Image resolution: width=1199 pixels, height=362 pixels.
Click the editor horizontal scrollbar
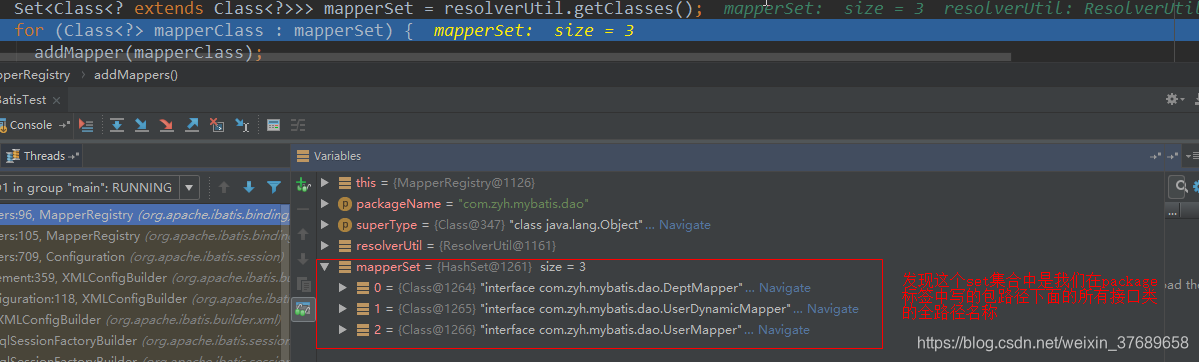click(x=505, y=57)
